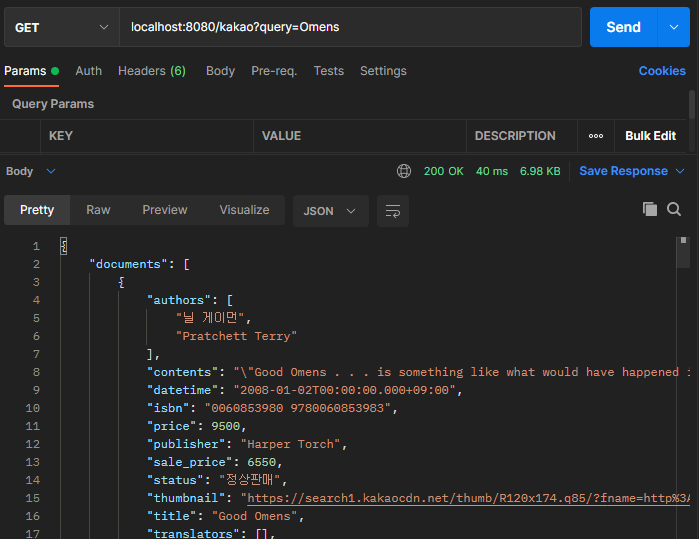This screenshot has height=539, width=699.
Task: Click the copy response icon
Action: tap(650, 209)
